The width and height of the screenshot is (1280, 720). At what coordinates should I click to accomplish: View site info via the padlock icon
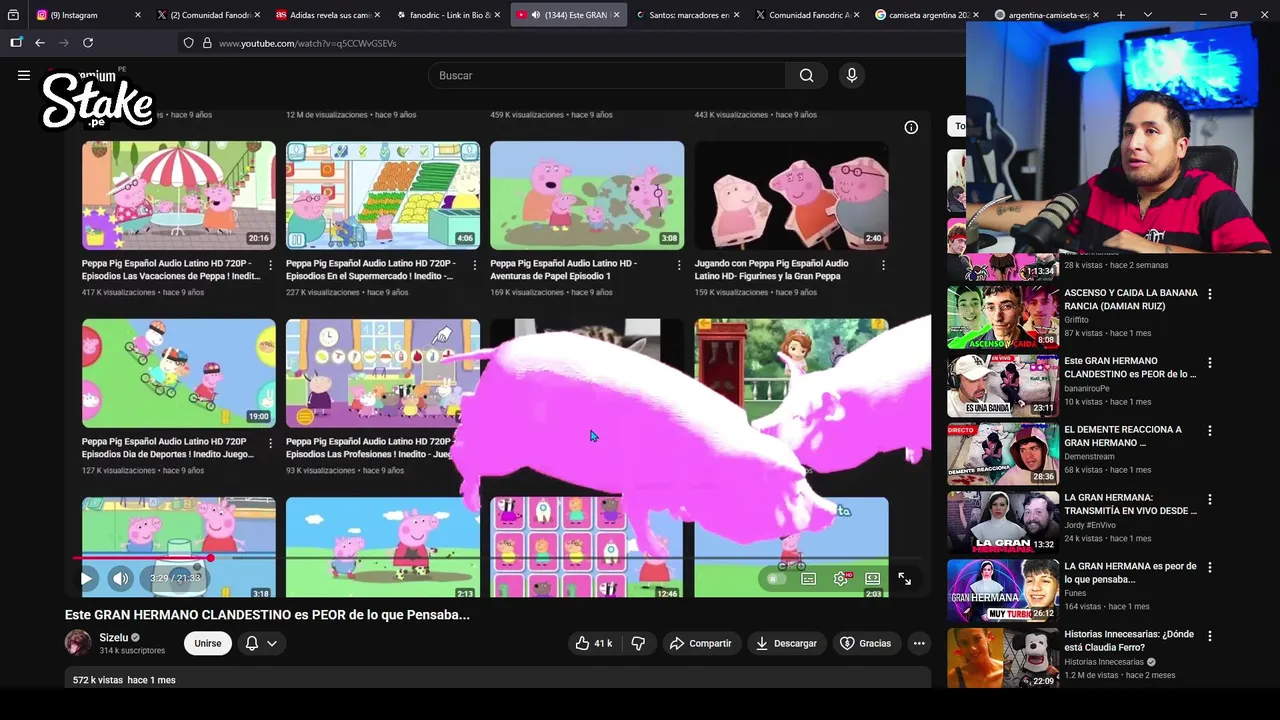[x=207, y=43]
